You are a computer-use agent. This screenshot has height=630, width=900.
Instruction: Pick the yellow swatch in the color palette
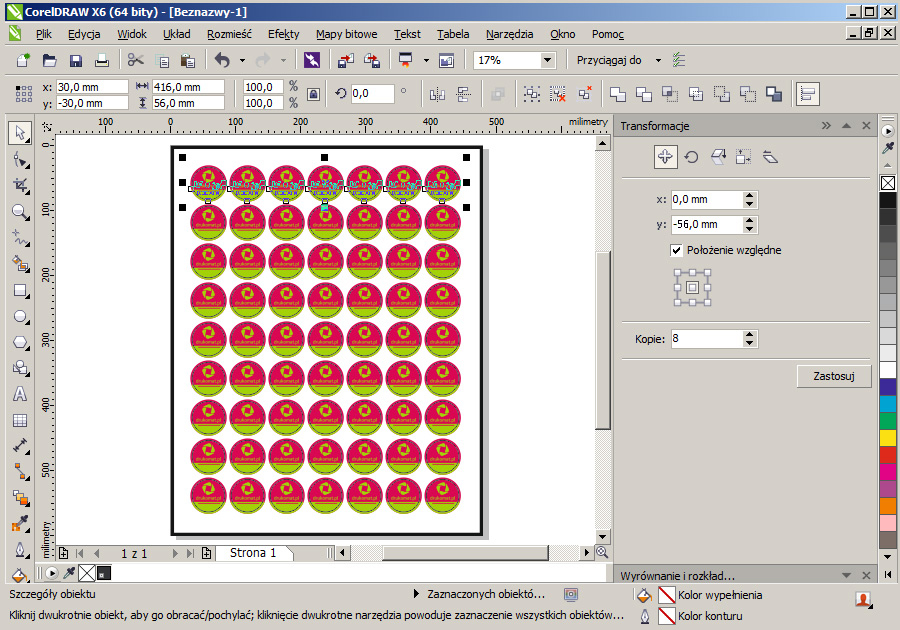click(x=887, y=438)
